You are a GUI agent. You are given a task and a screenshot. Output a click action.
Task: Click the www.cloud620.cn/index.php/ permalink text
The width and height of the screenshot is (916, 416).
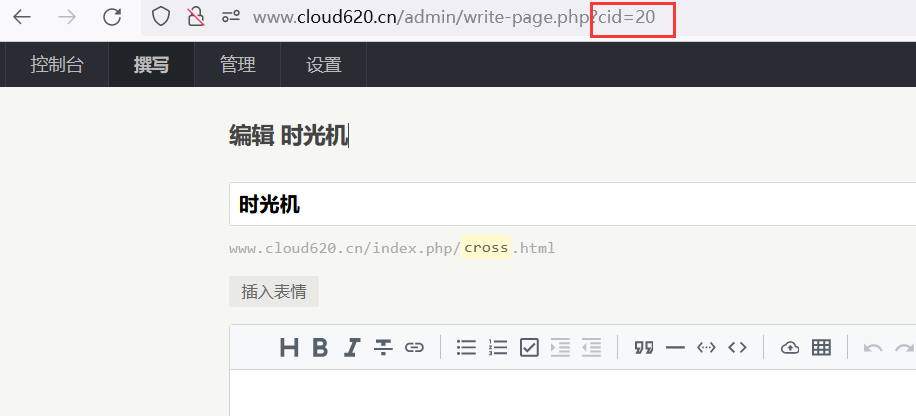[345, 248]
